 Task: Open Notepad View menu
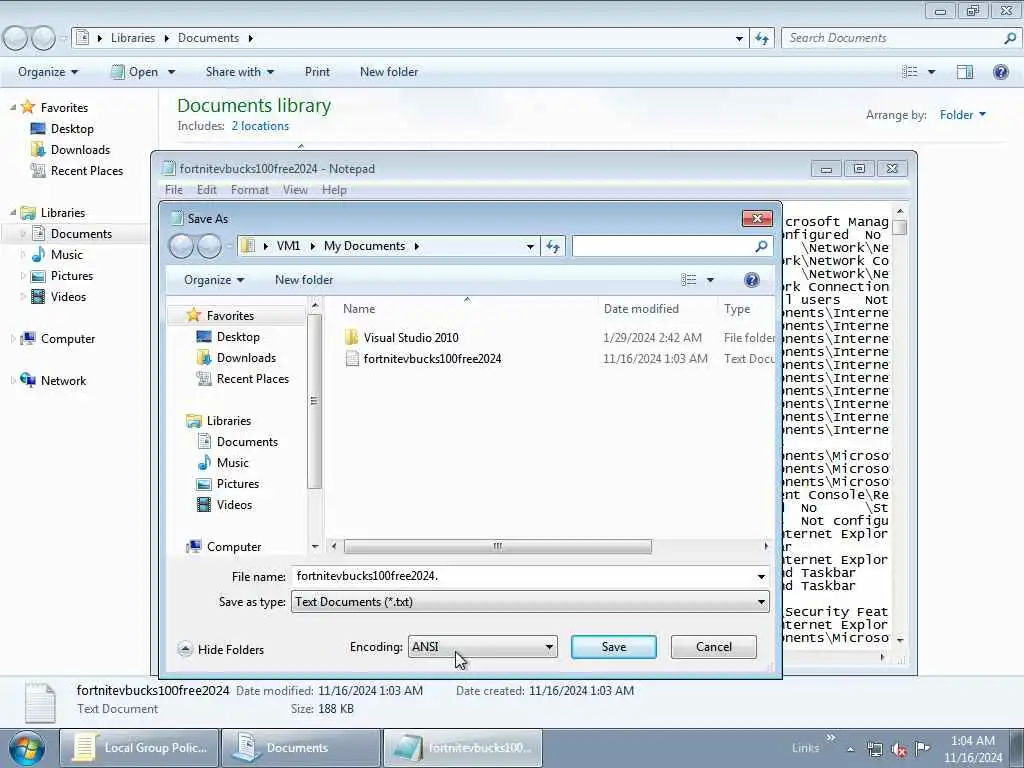(295, 190)
